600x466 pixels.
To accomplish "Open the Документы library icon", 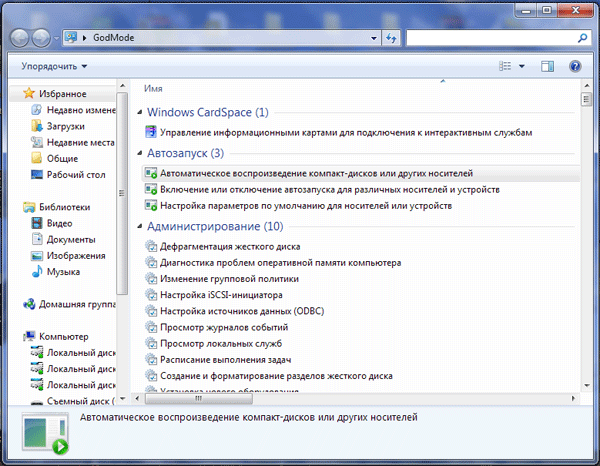I will pos(37,239).
